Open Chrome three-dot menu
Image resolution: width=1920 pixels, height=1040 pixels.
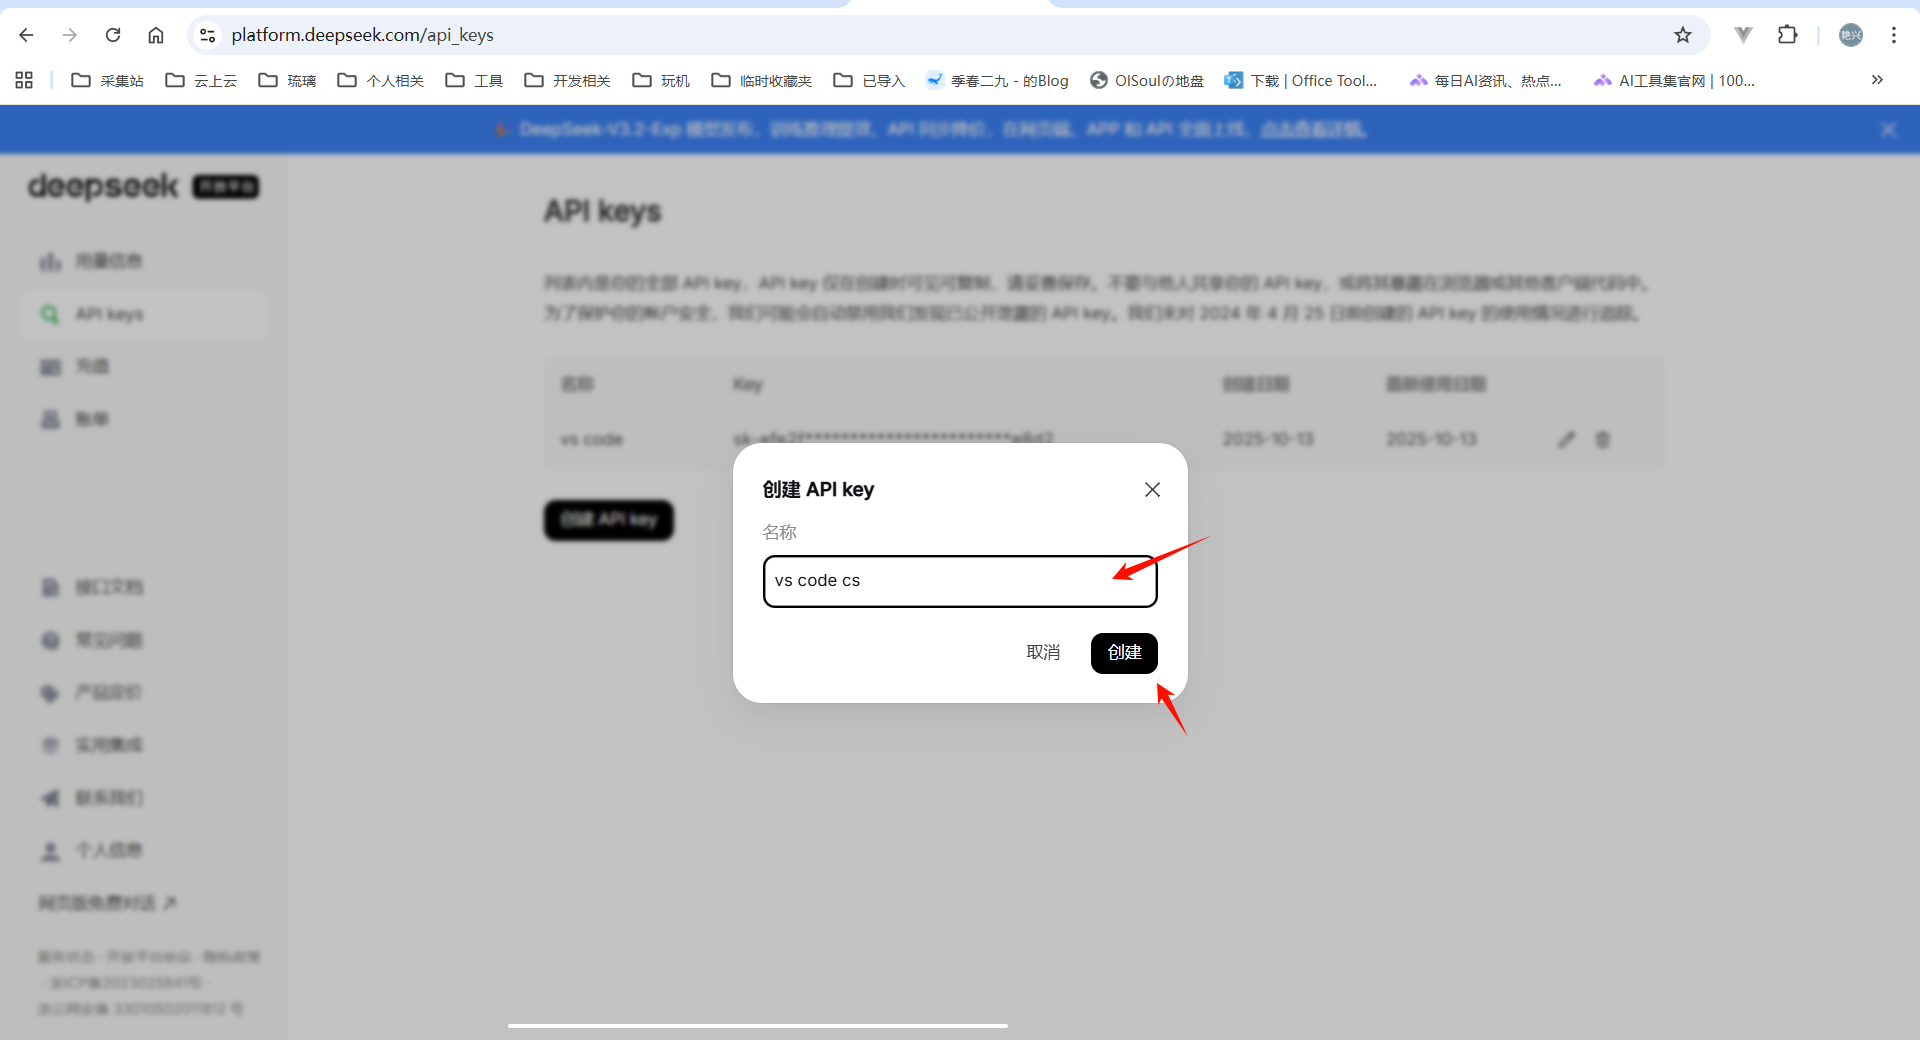[1894, 35]
